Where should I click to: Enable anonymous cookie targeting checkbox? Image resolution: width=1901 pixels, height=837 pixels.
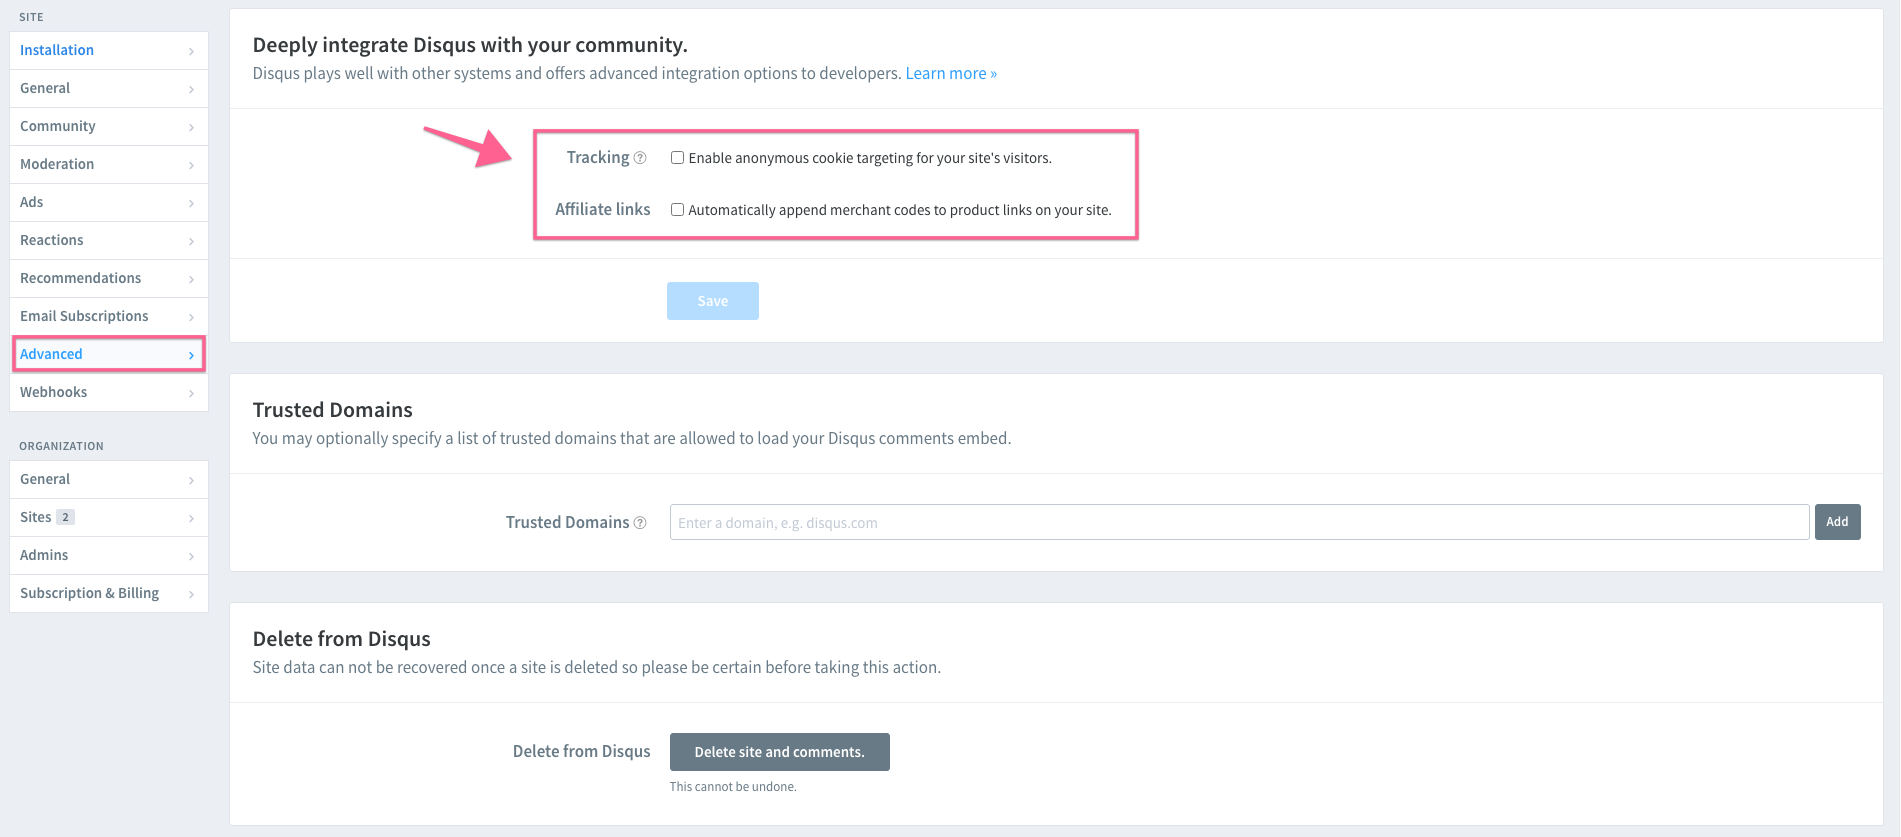pos(677,158)
